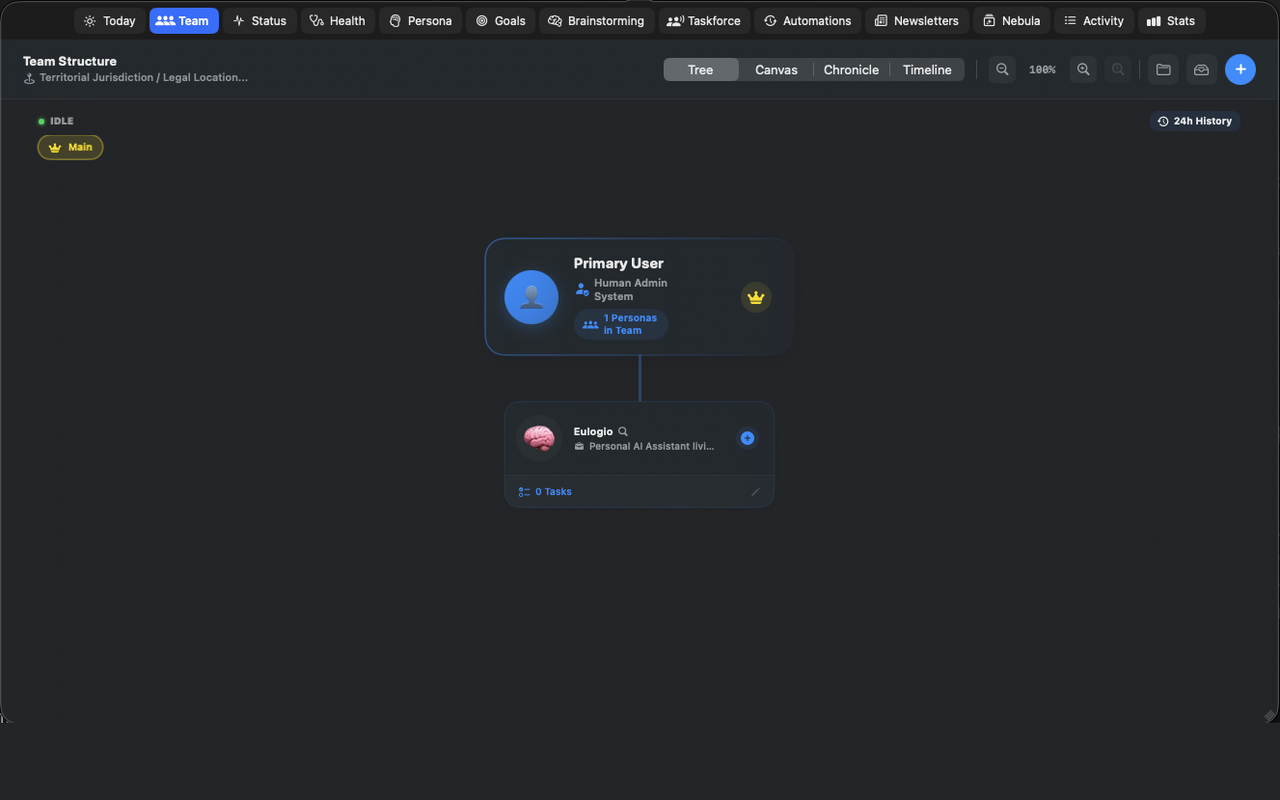Click 'Personal AI Assistant livi...' description
The image size is (1280, 800).
point(652,446)
